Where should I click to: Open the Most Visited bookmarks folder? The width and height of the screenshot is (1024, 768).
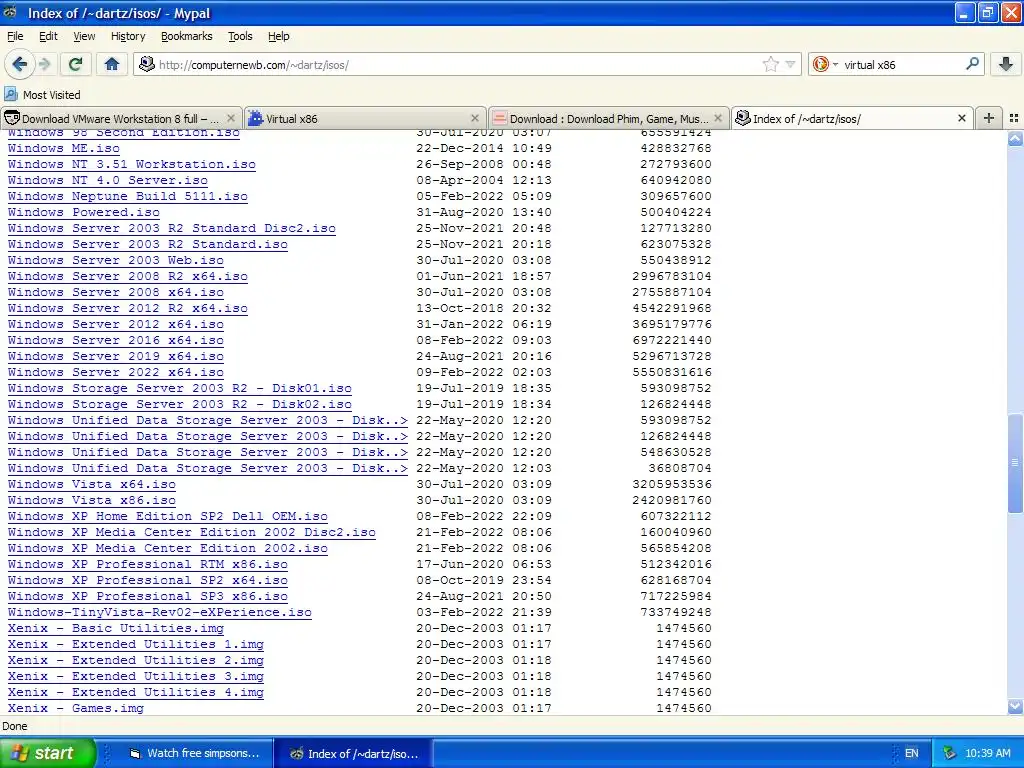point(43,95)
